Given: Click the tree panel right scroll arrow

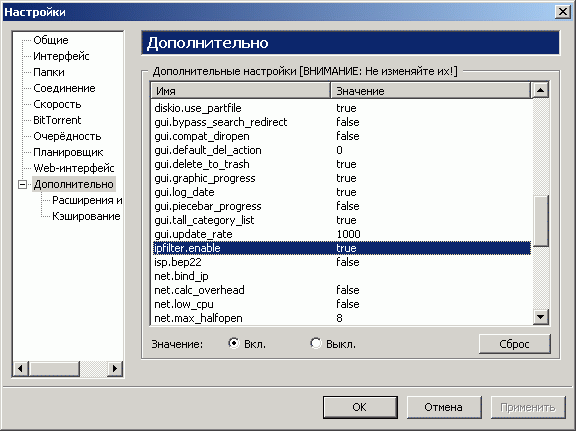Looking at the screenshot, I should (115, 368).
